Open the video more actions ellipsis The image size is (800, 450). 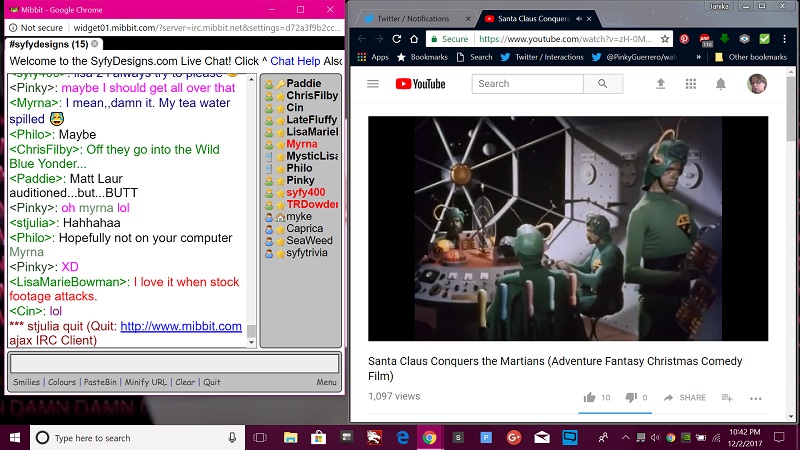pos(756,398)
